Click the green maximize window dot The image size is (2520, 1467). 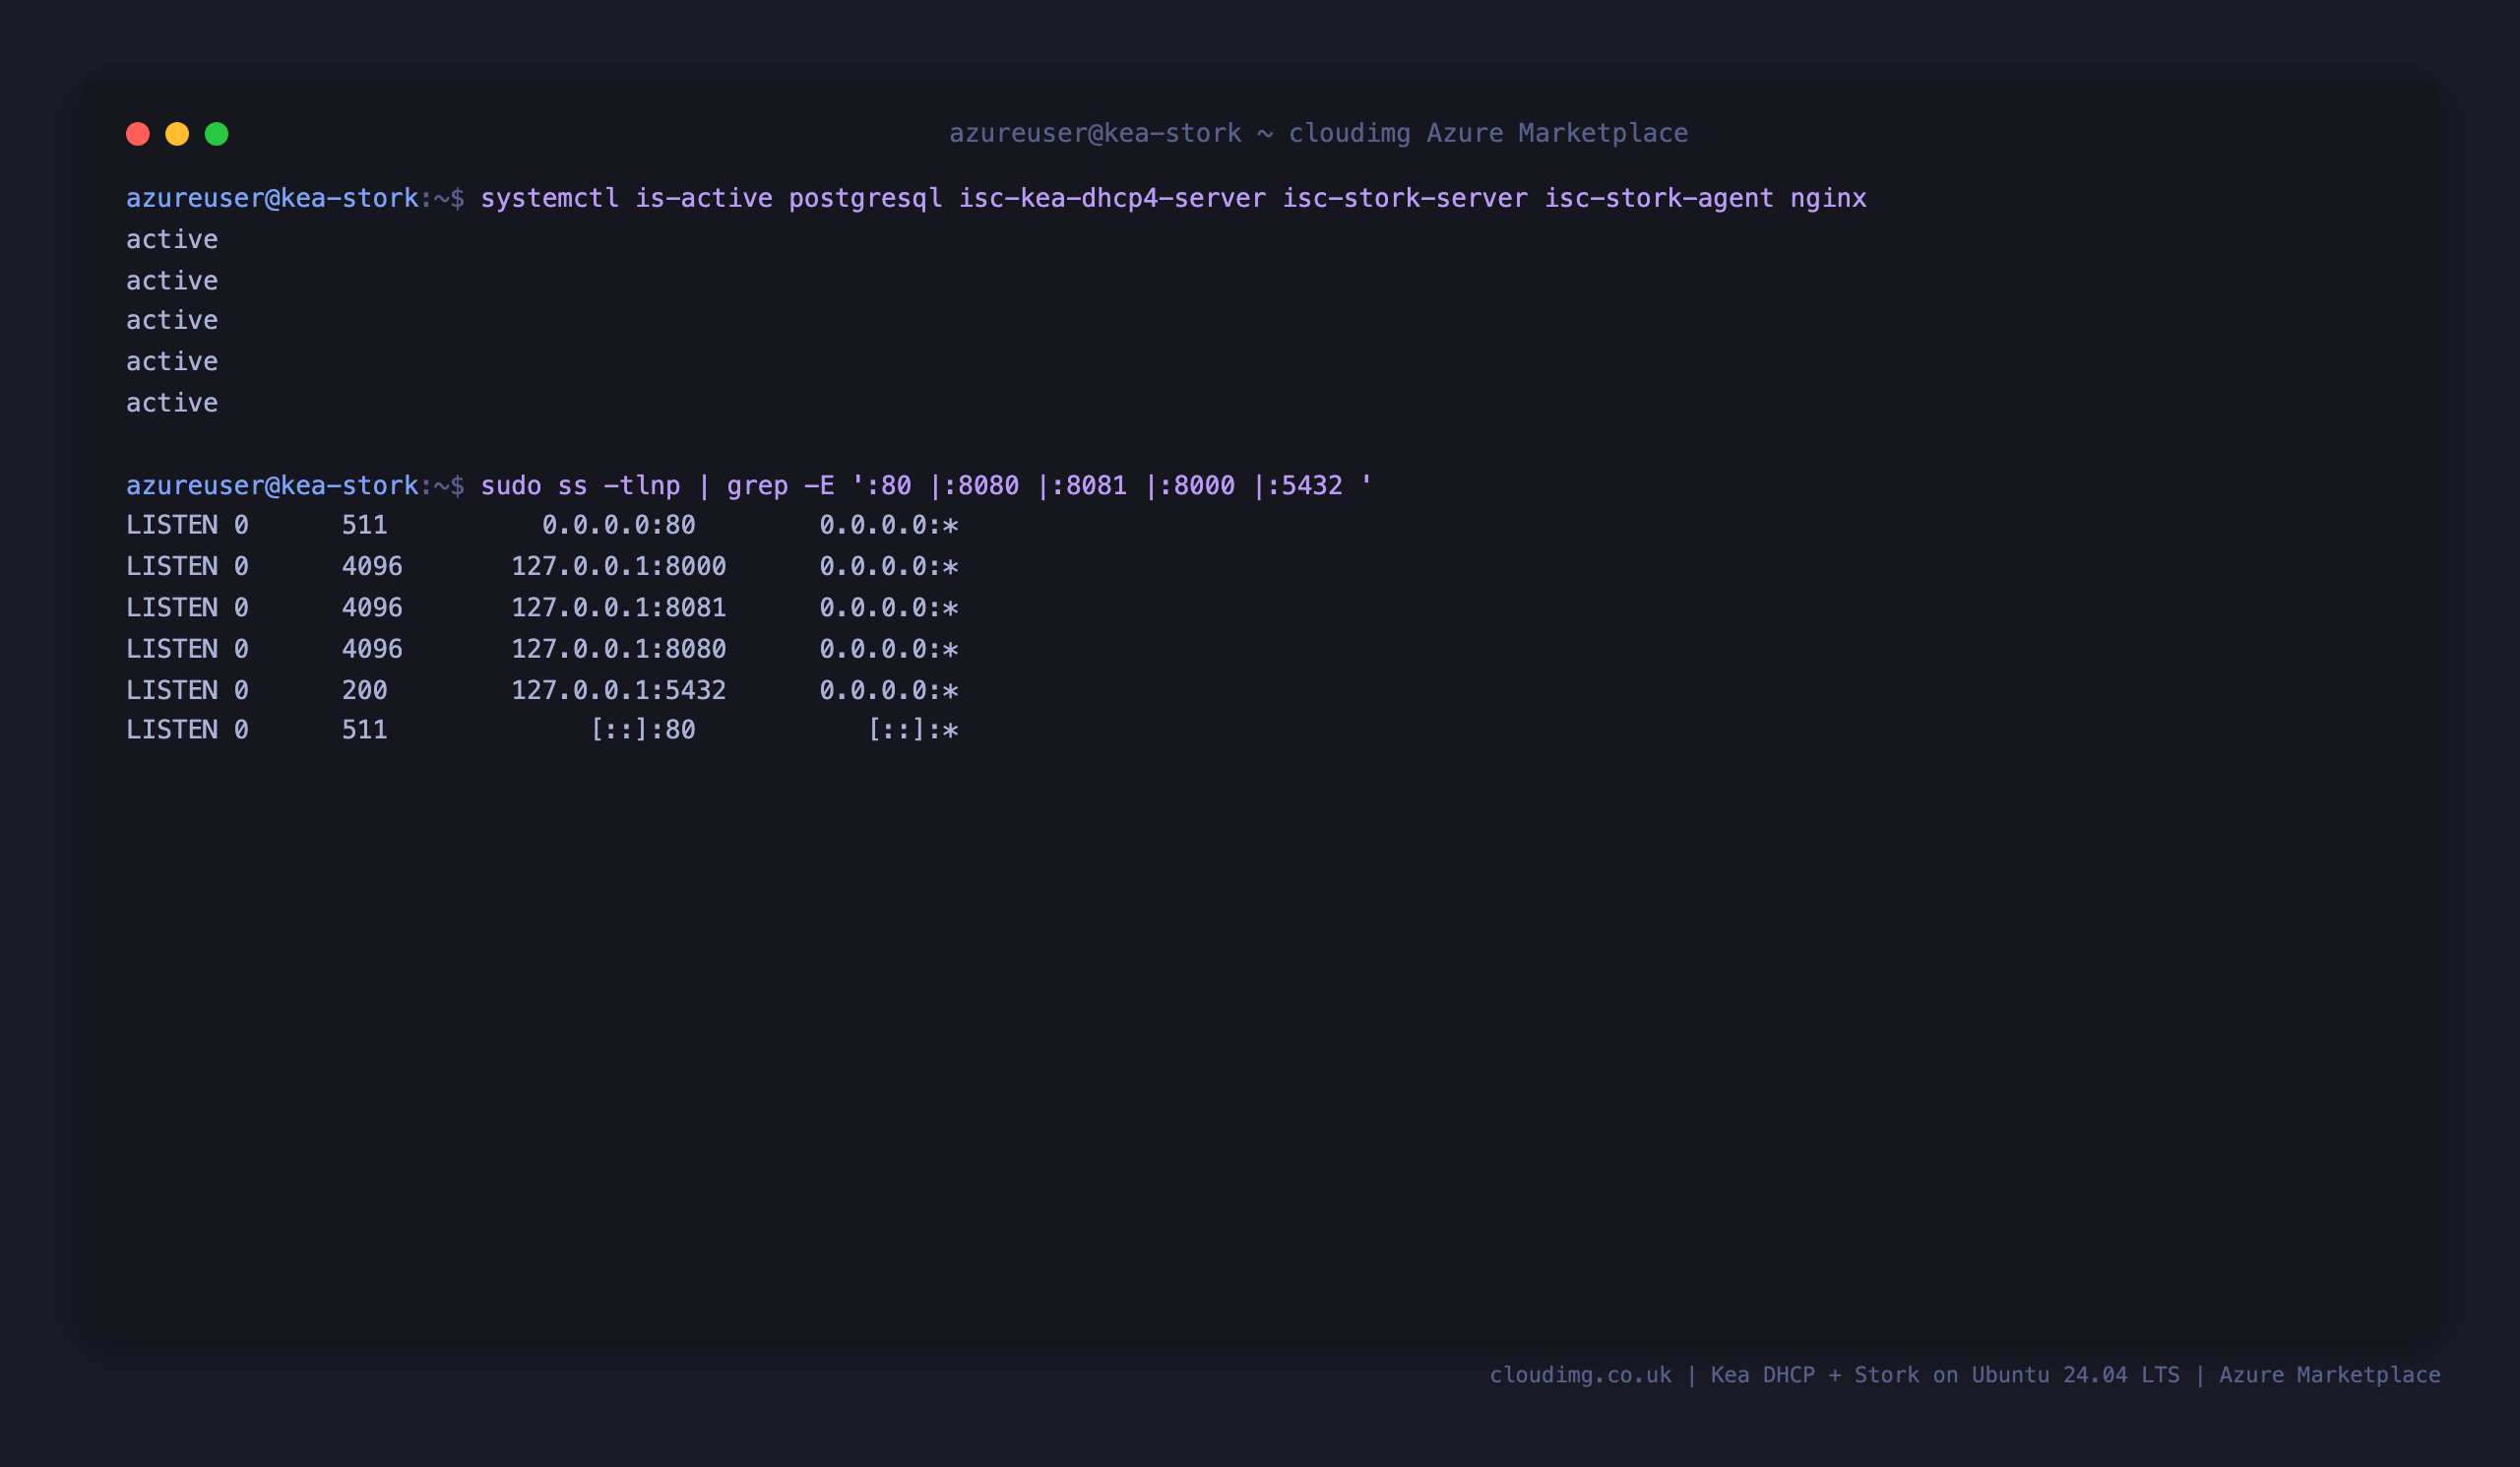[217, 134]
